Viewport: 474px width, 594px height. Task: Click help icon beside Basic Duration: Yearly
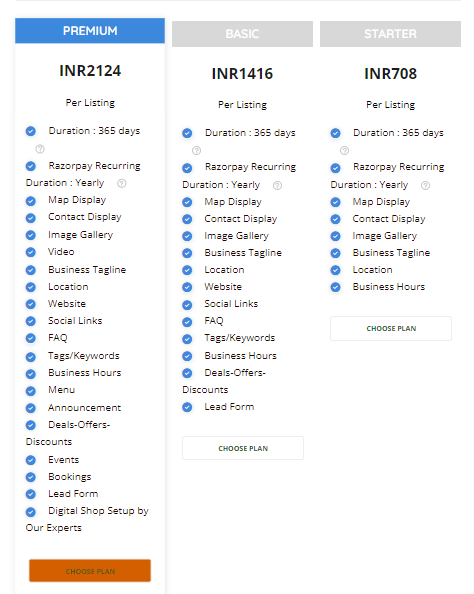(277, 185)
